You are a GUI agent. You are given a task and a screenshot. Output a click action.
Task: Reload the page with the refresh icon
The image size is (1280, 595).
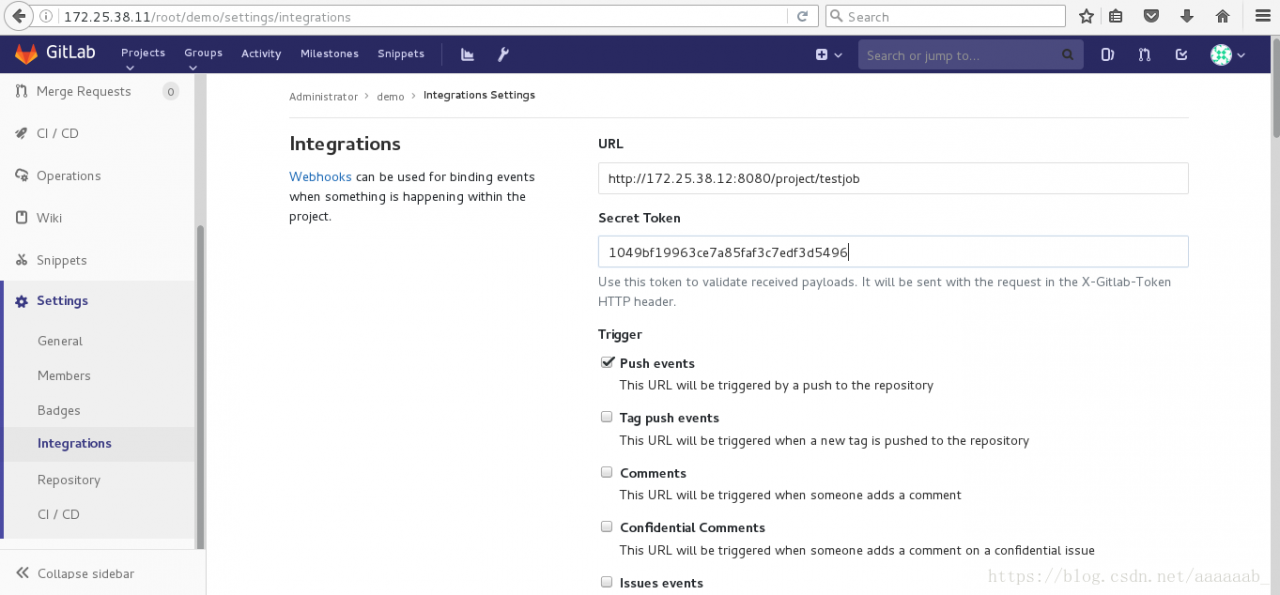[802, 16]
